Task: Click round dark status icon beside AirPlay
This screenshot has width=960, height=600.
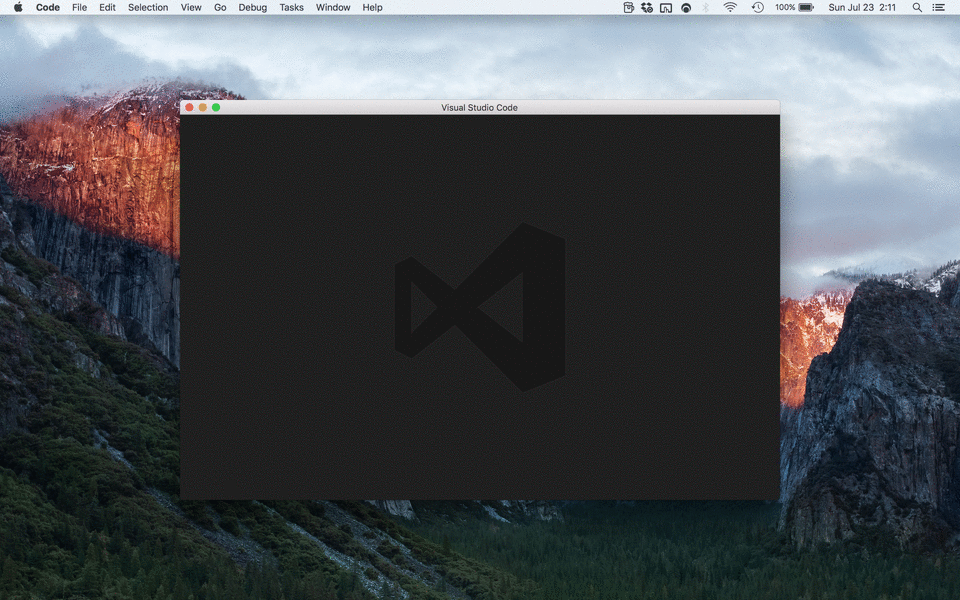Action: 686,7
